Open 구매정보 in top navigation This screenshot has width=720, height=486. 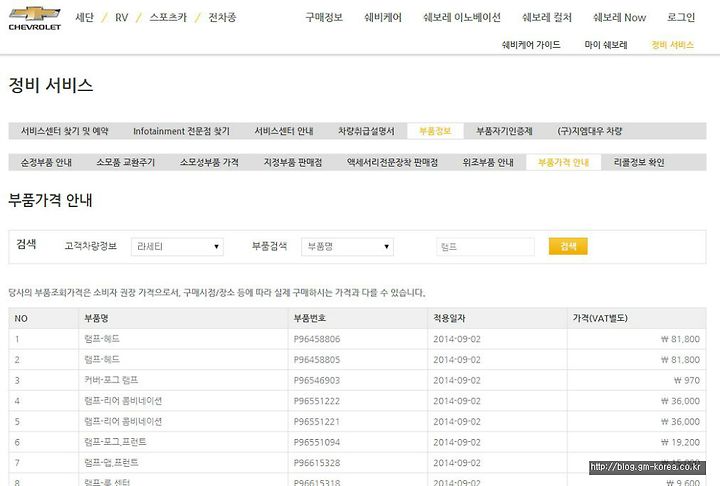click(x=324, y=17)
